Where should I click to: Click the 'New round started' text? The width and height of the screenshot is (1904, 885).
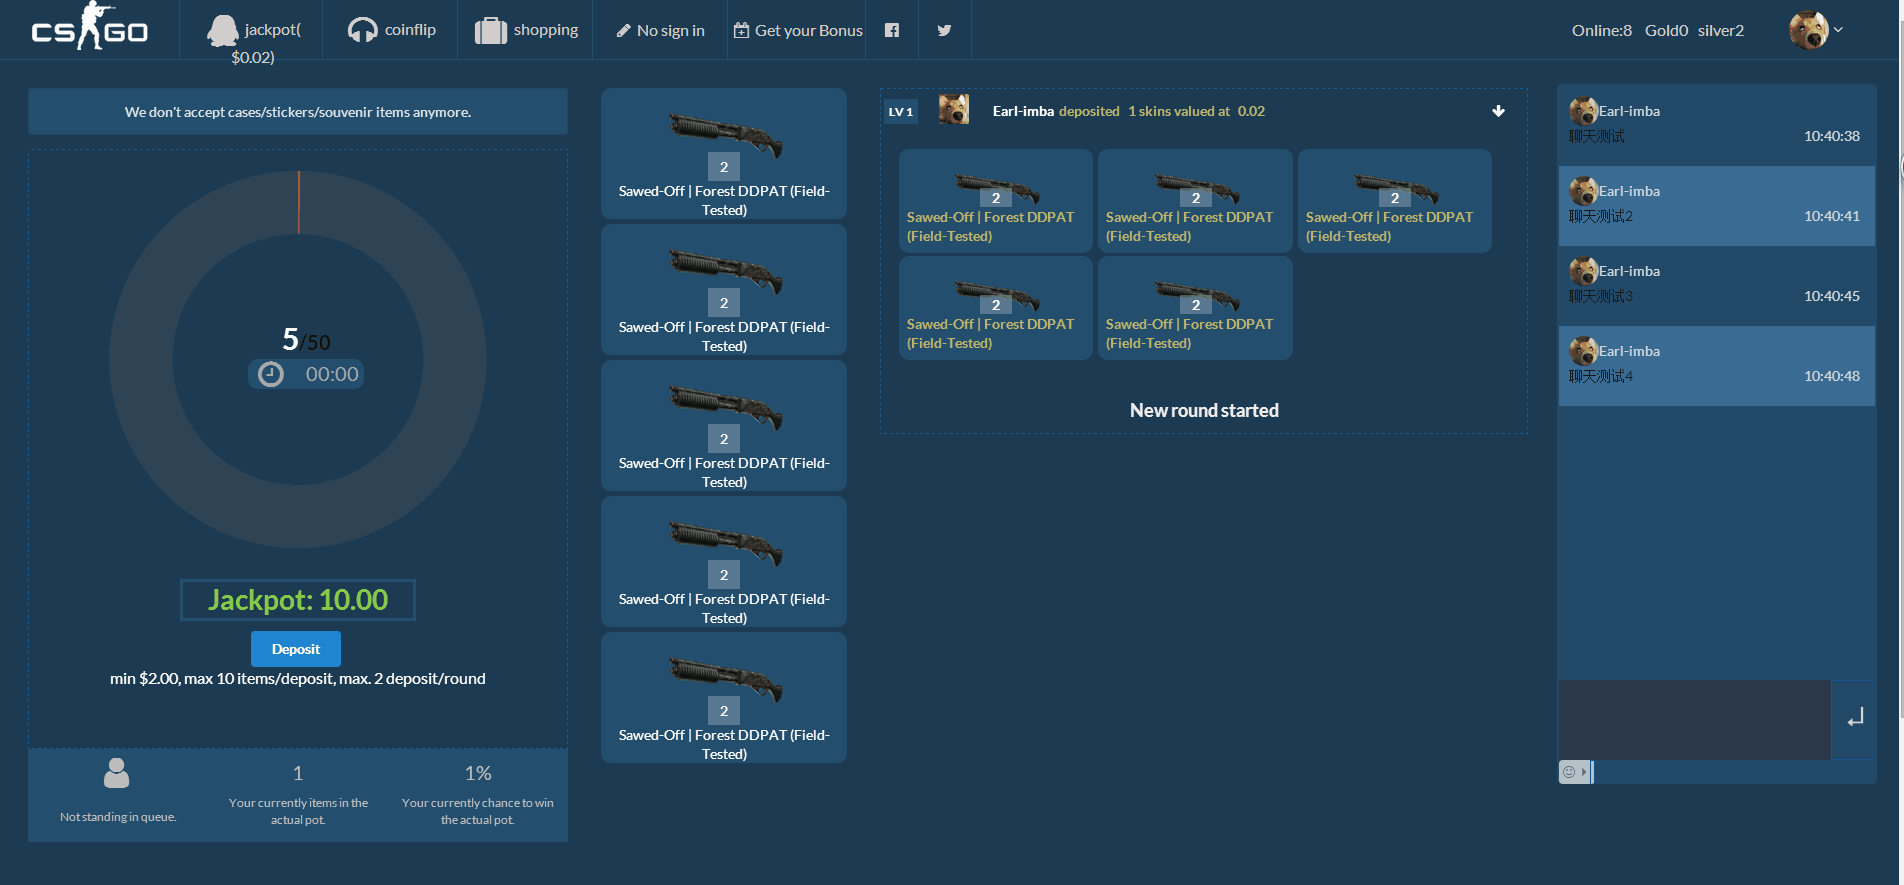point(1204,411)
